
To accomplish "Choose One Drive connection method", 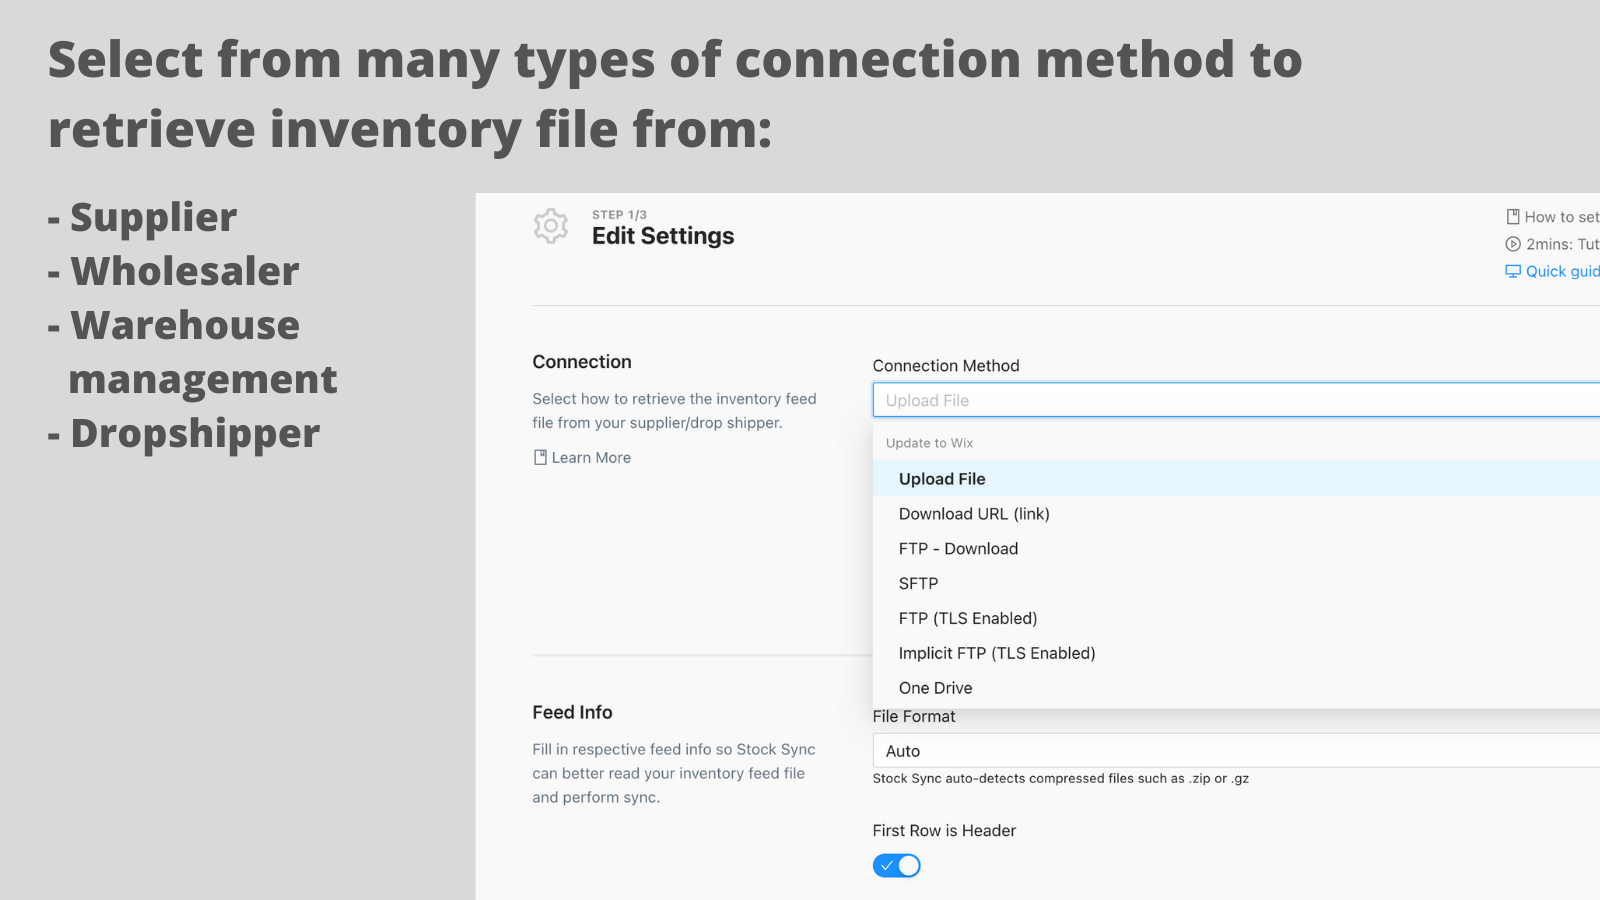I will coord(935,688).
